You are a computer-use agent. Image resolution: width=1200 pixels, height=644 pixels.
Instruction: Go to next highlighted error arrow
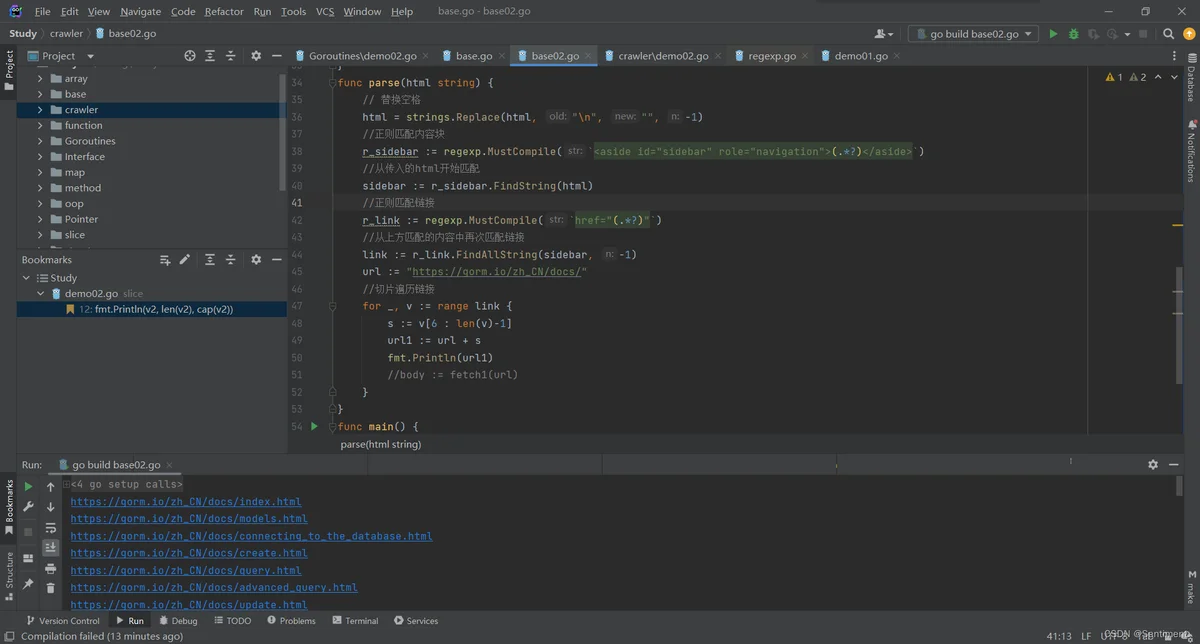pos(1172,77)
